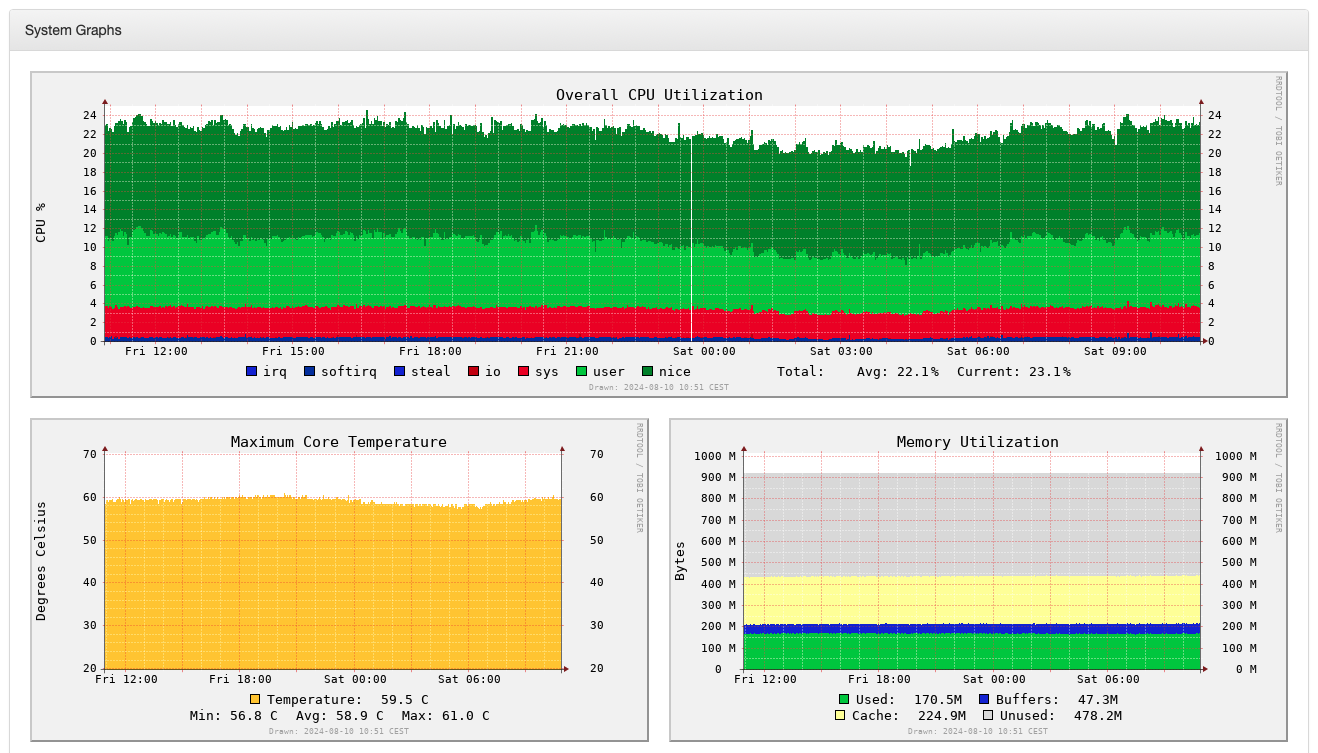
Task: Click the 'sys' legend label
Action: [x=546, y=371]
